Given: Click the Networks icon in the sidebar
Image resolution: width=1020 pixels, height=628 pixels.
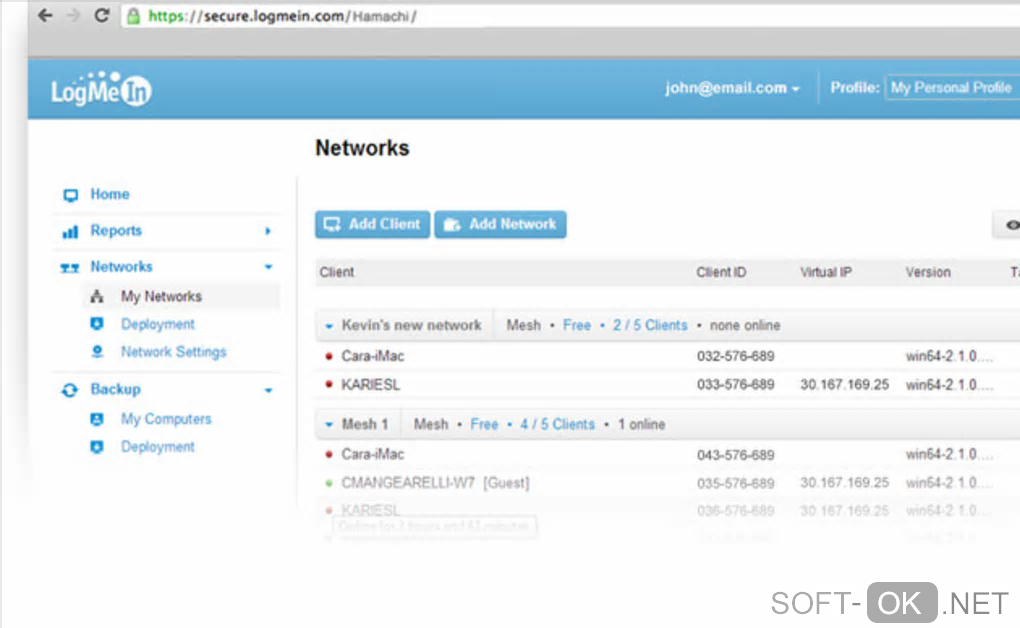Looking at the screenshot, I should click(x=70, y=267).
